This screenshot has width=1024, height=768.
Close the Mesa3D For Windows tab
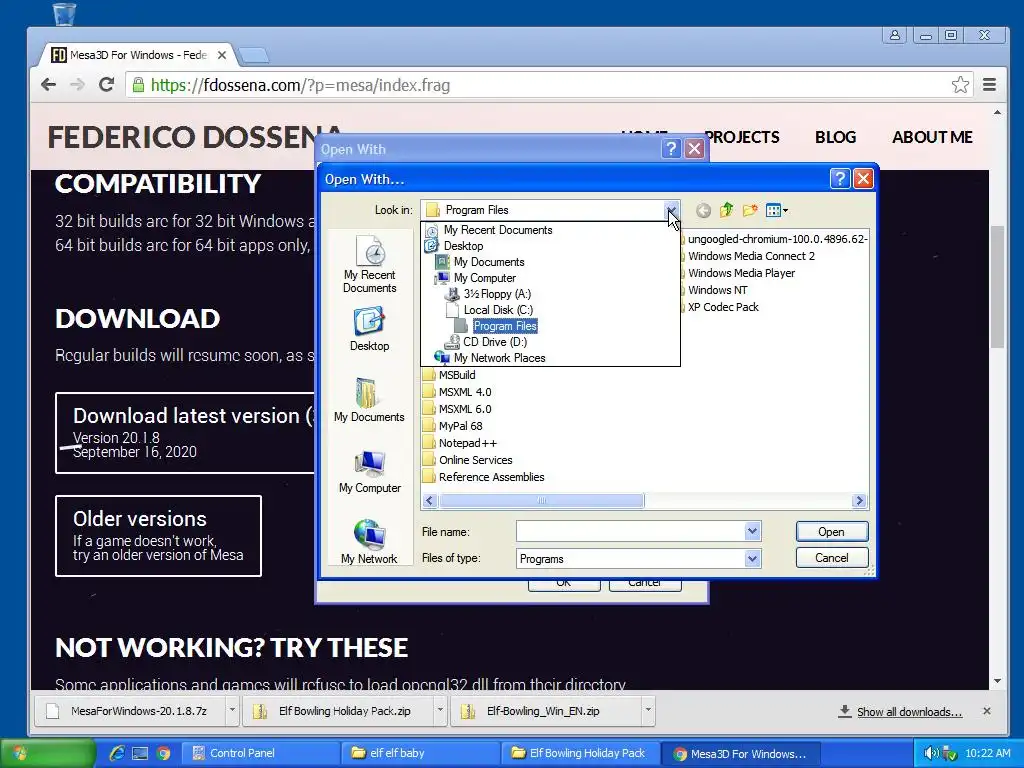[222, 55]
